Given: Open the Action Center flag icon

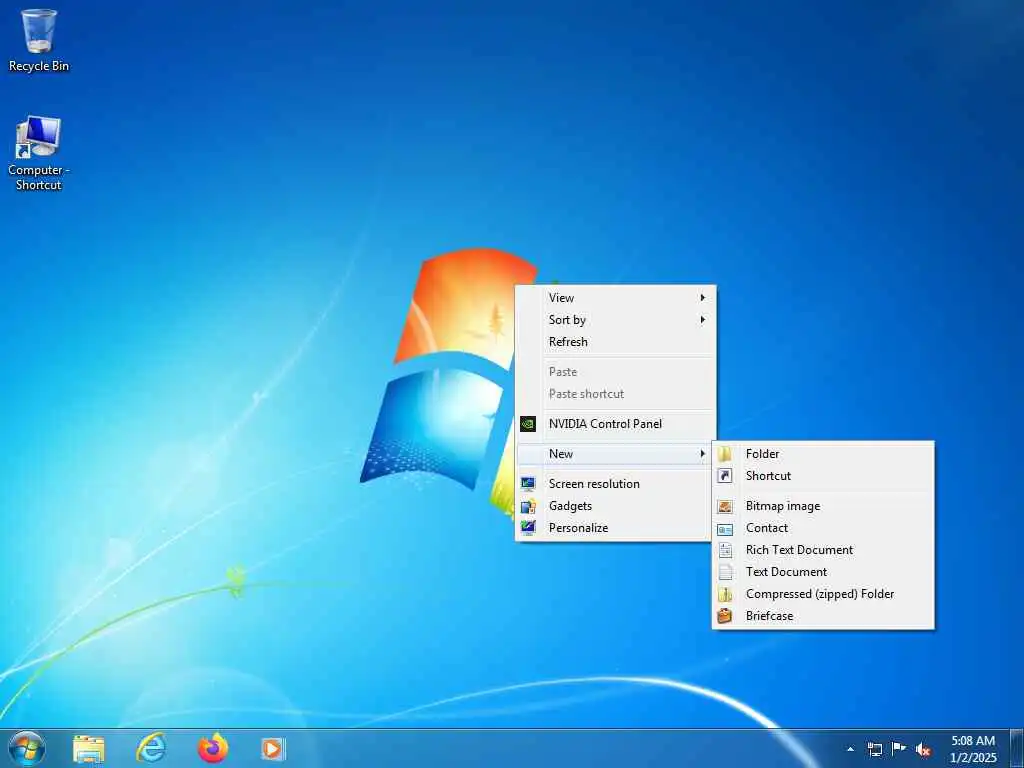Looking at the screenshot, I should [899, 749].
